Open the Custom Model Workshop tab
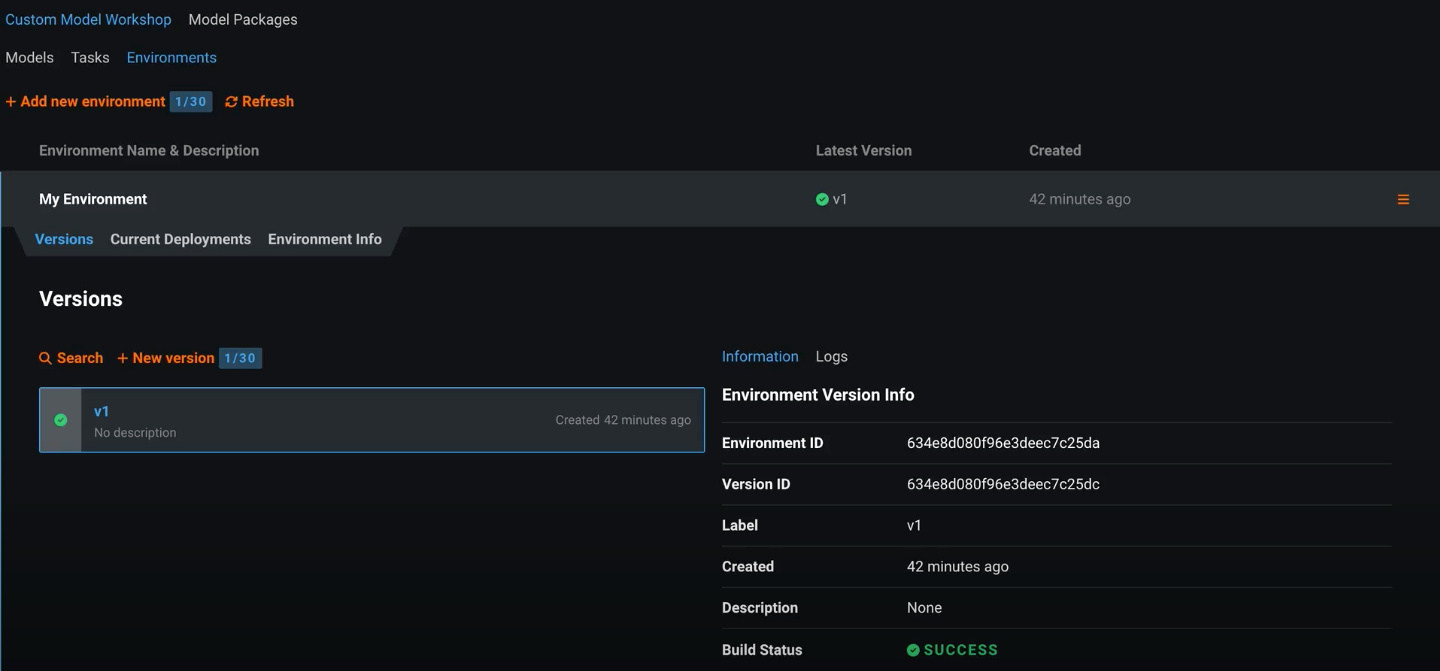Image resolution: width=1440 pixels, height=671 pixels. [x=88, y=19]
